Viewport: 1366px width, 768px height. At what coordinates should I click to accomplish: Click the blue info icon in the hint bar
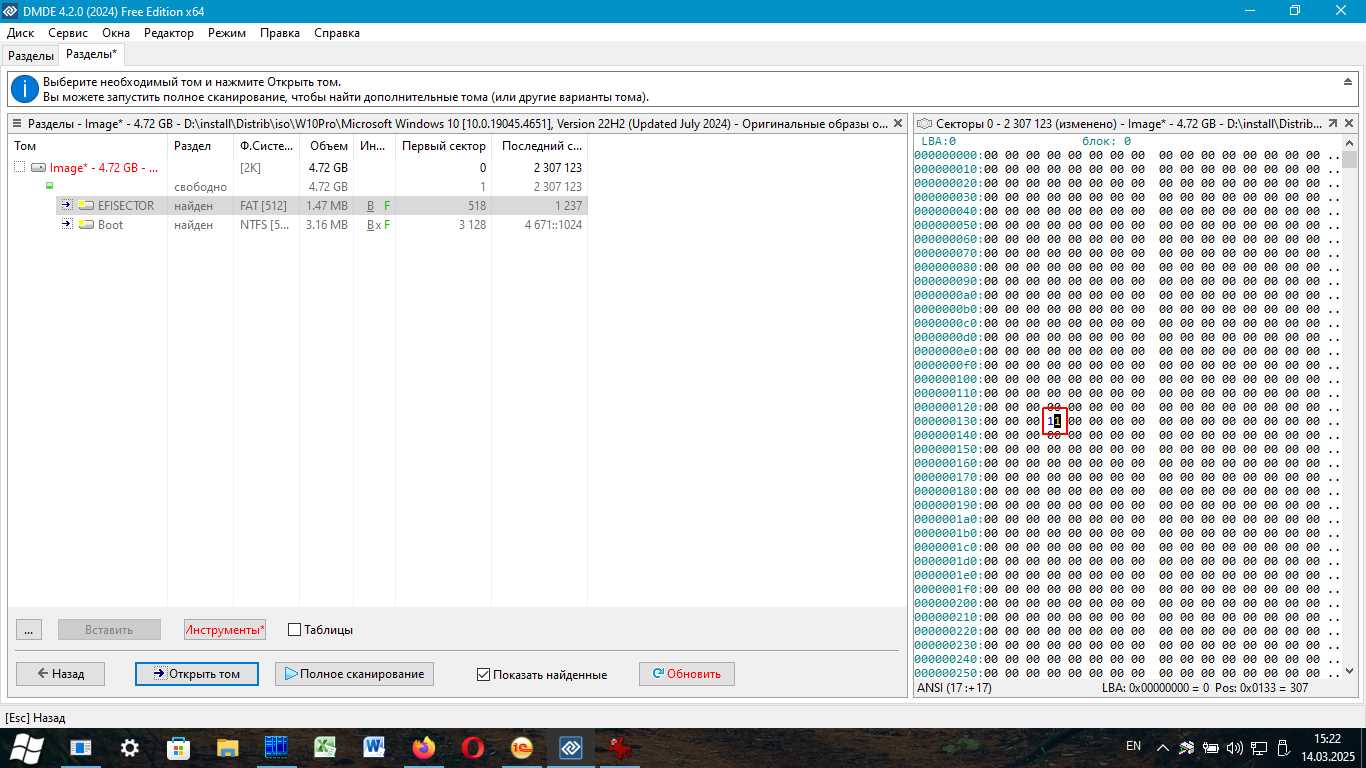tap(24, 89)
